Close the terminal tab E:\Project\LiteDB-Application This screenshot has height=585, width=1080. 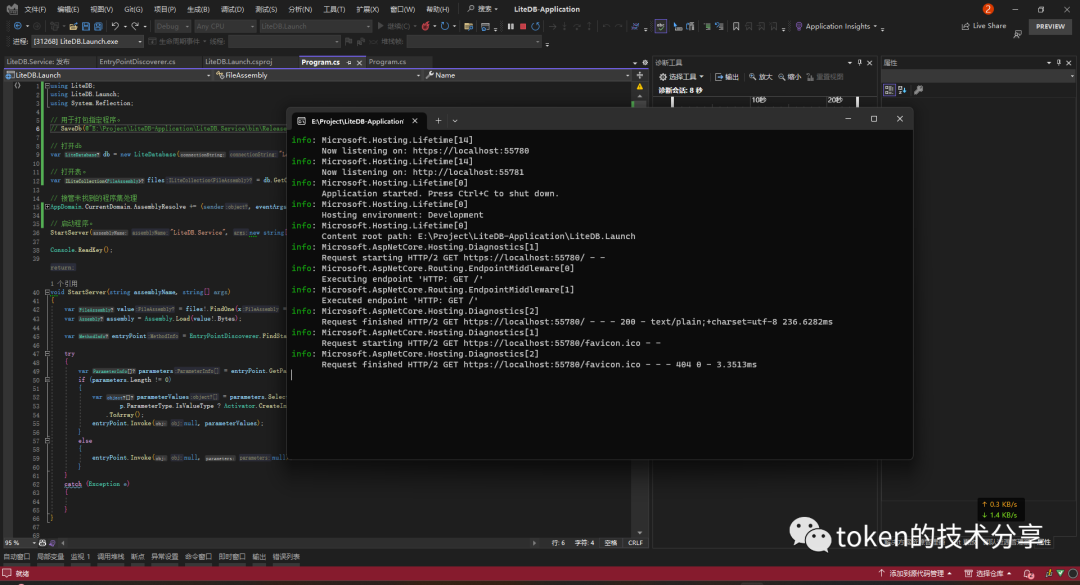tap(415, 121)
